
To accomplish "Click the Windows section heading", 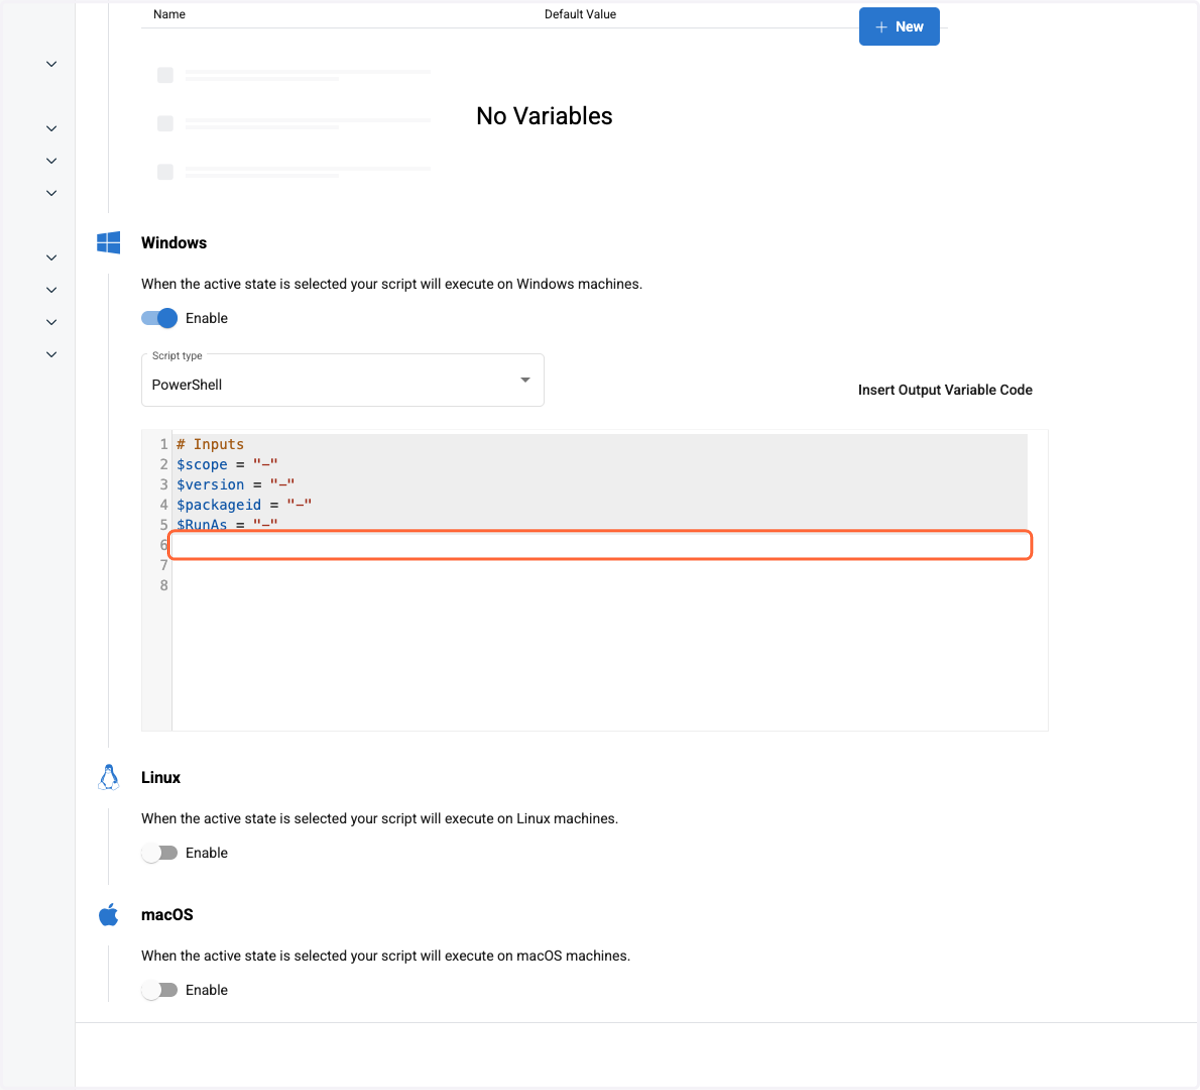I will [174, 243].
